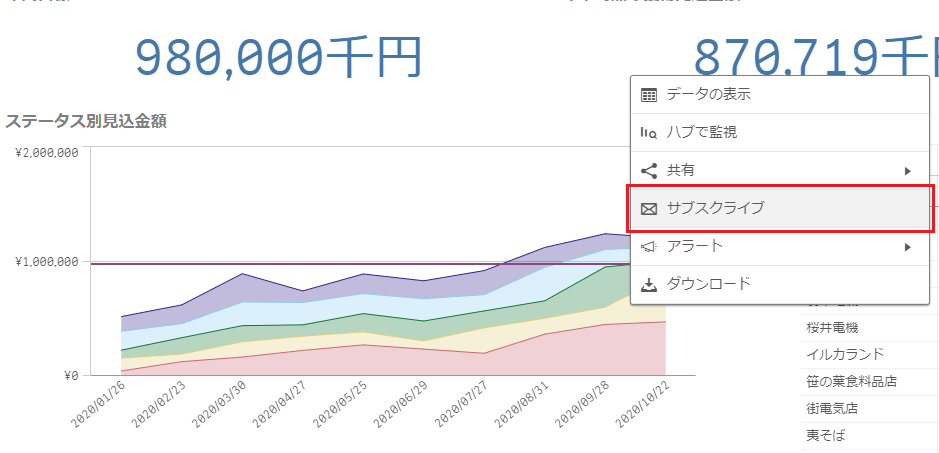Open the アラート menu entry
Screen dimensions: 939x453
[780, 246]
